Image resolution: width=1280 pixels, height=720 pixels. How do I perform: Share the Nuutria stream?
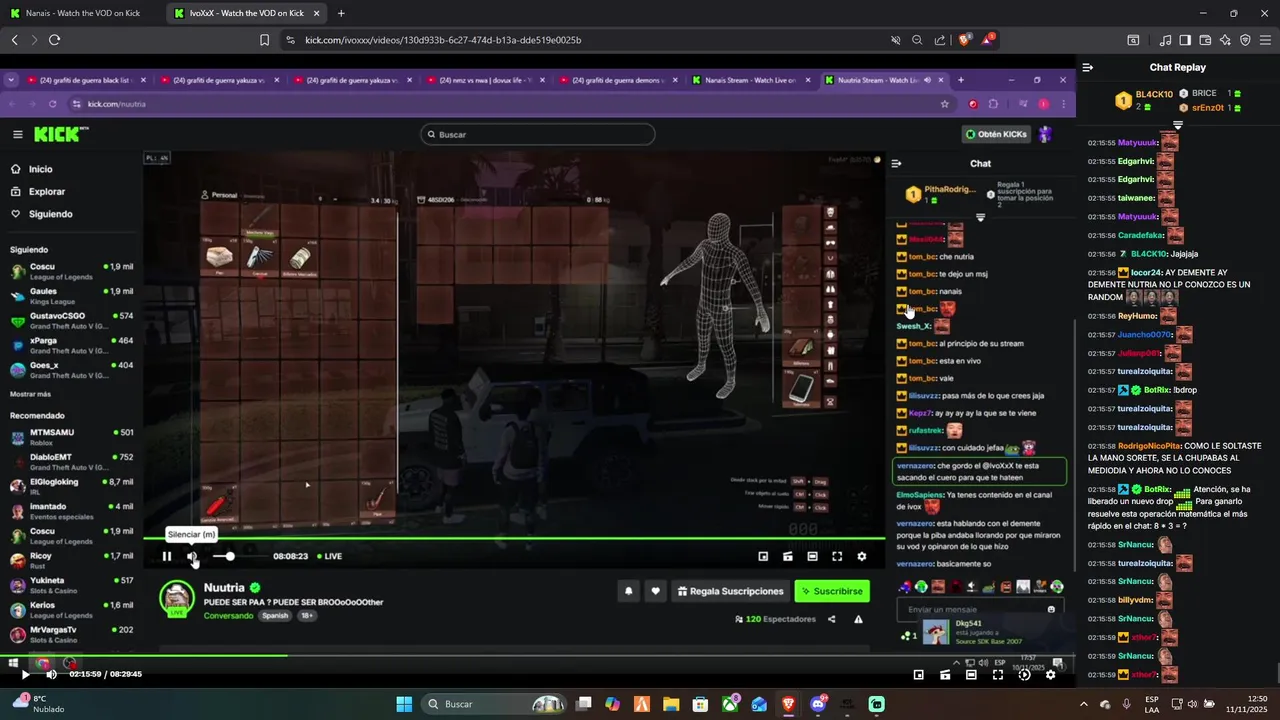(831, 619)
